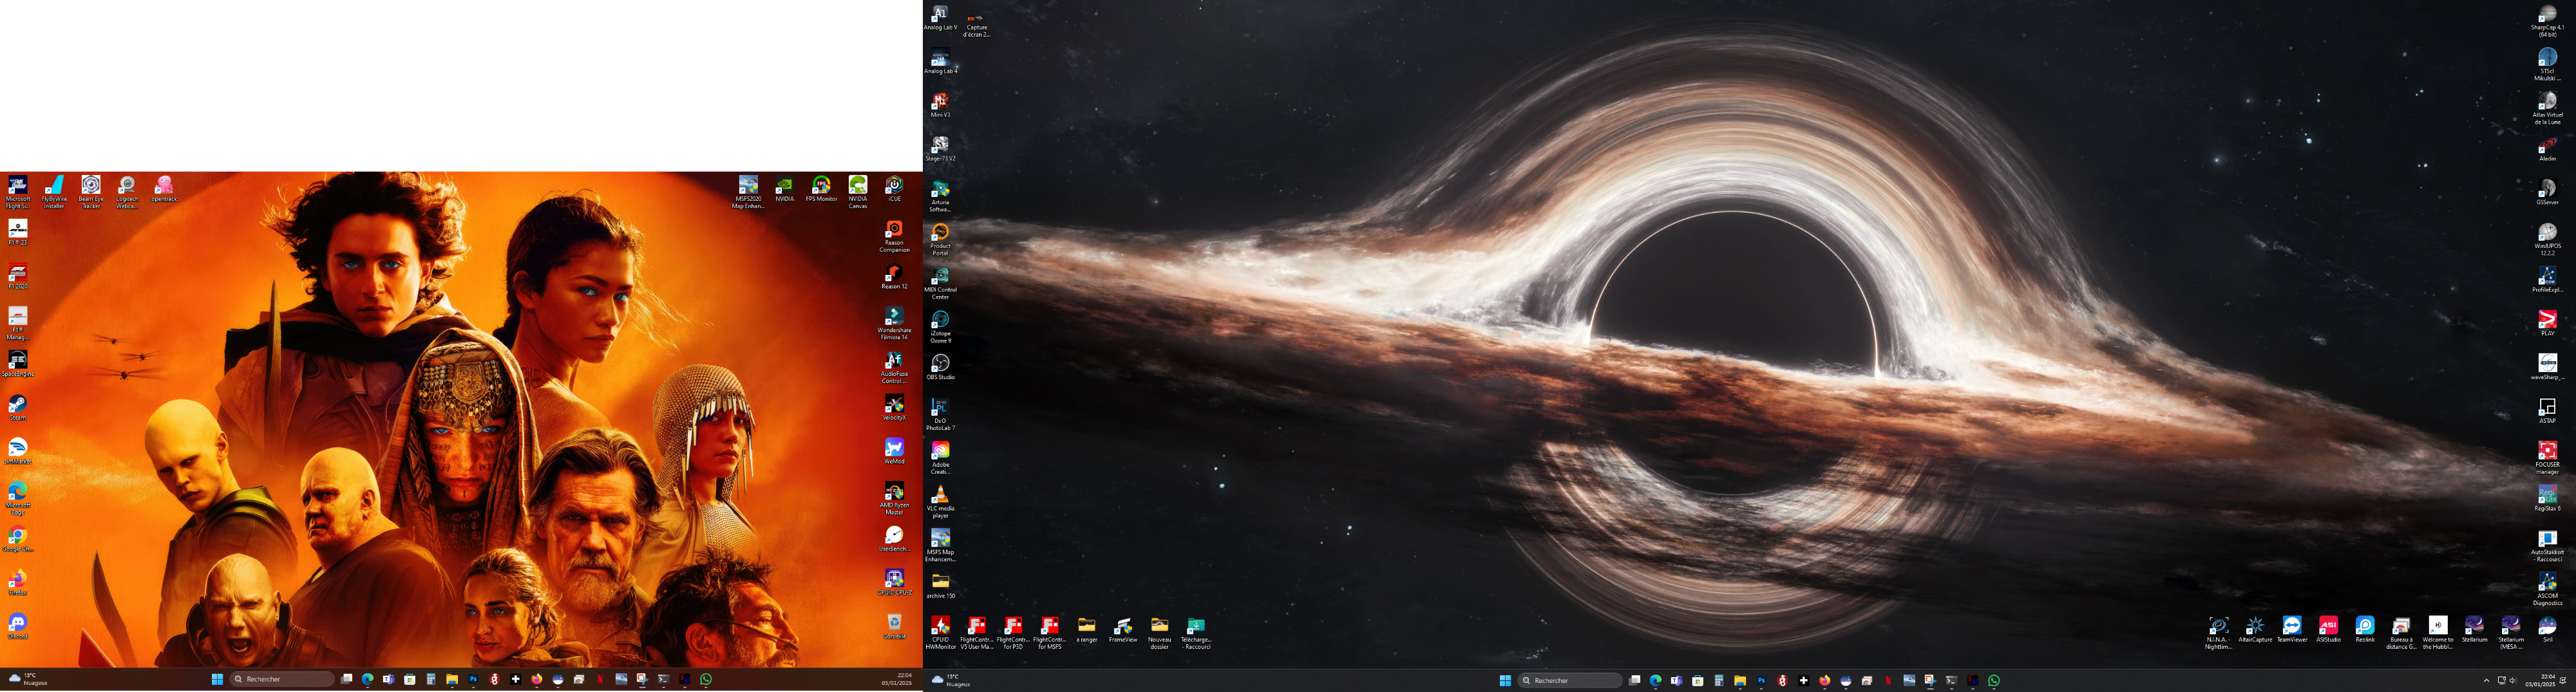Click the Reason Companion shortcut
2576x692 pixels.
click(894, 237)
